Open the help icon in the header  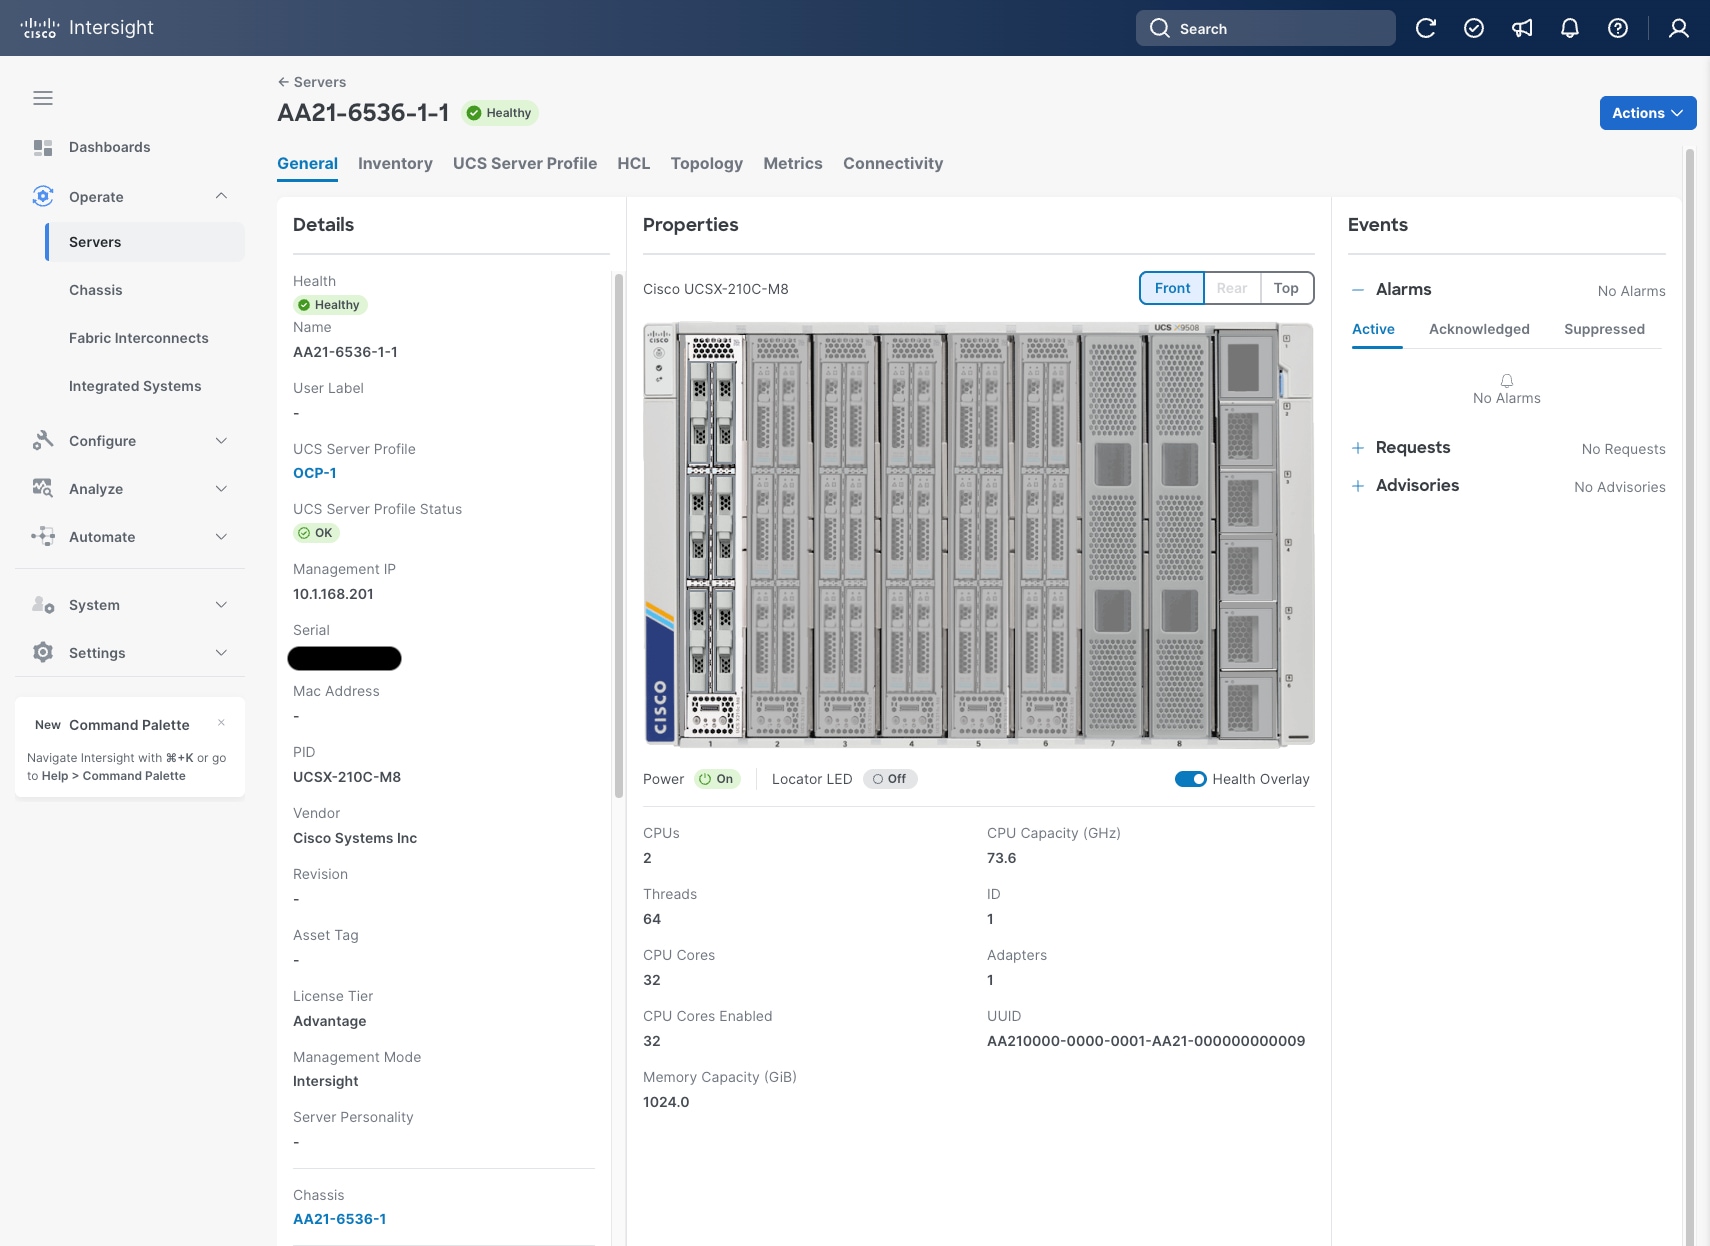click(1617, 28)
